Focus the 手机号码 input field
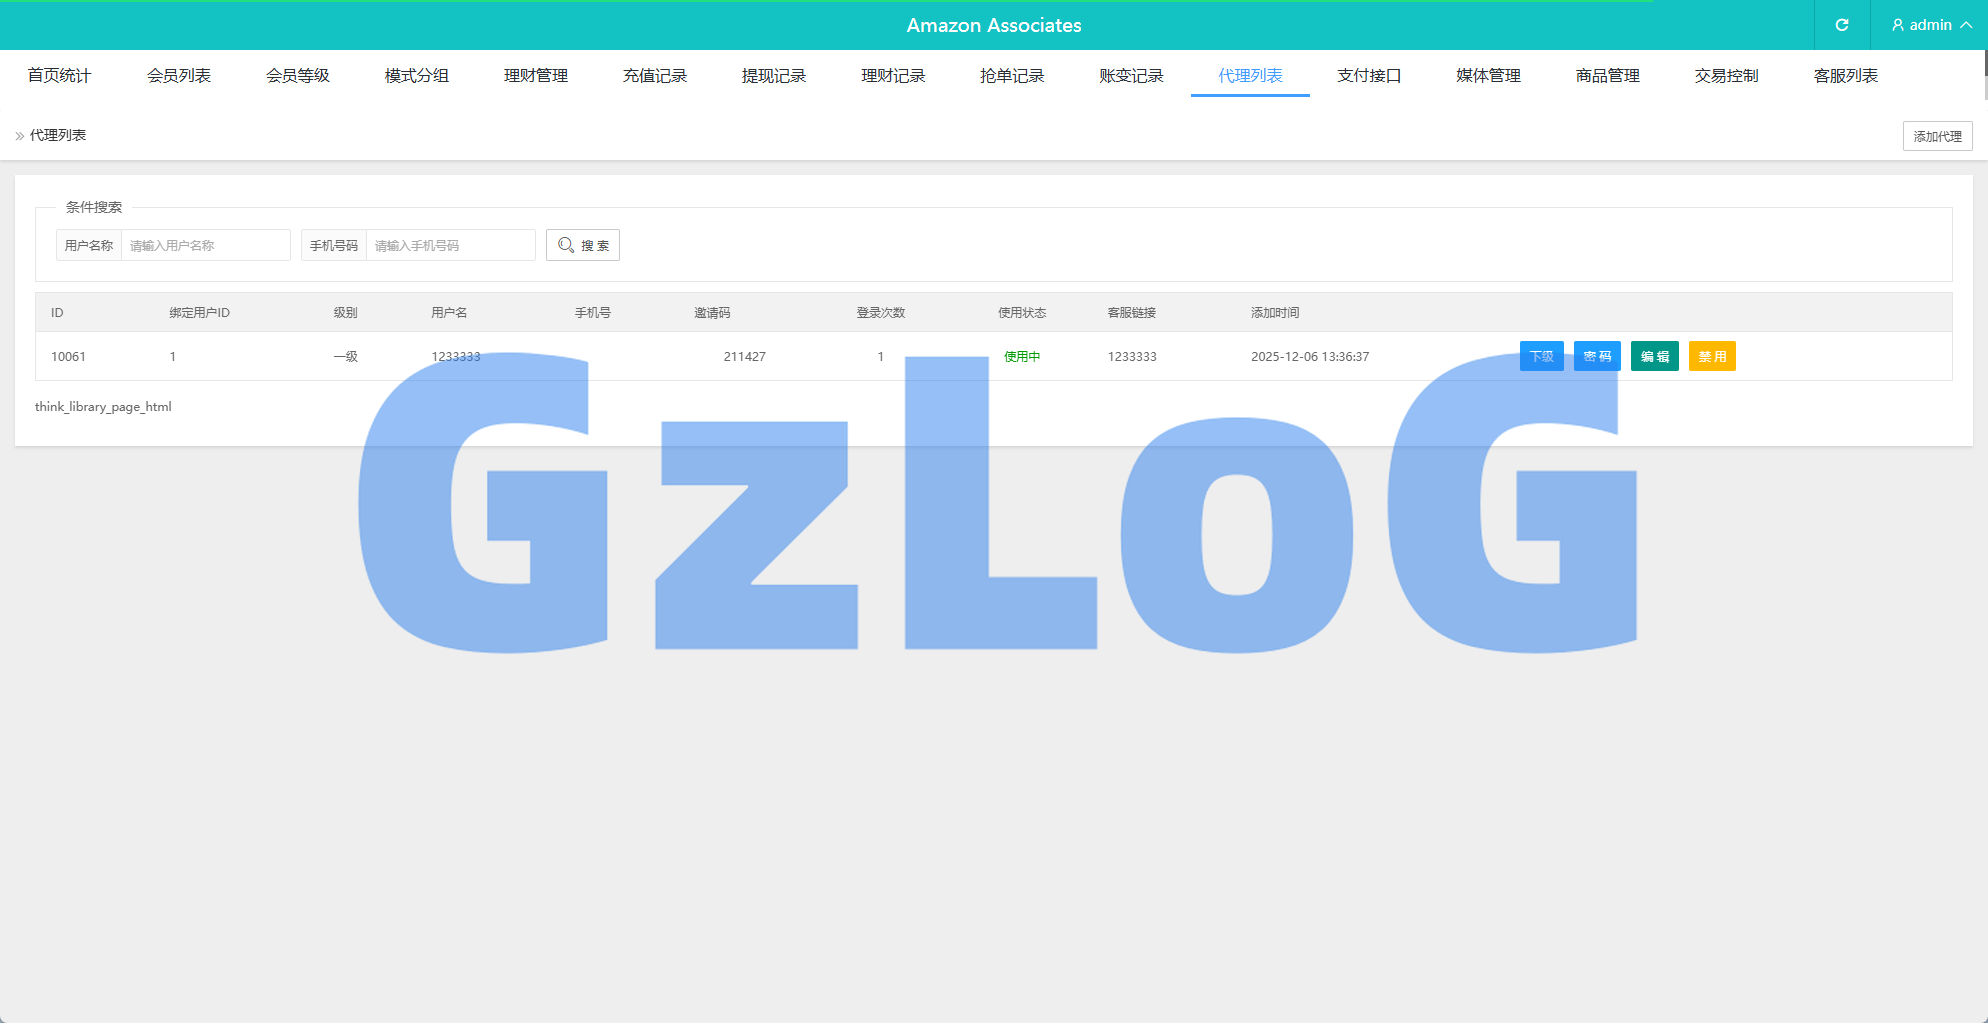 click(x=450, y=245)
